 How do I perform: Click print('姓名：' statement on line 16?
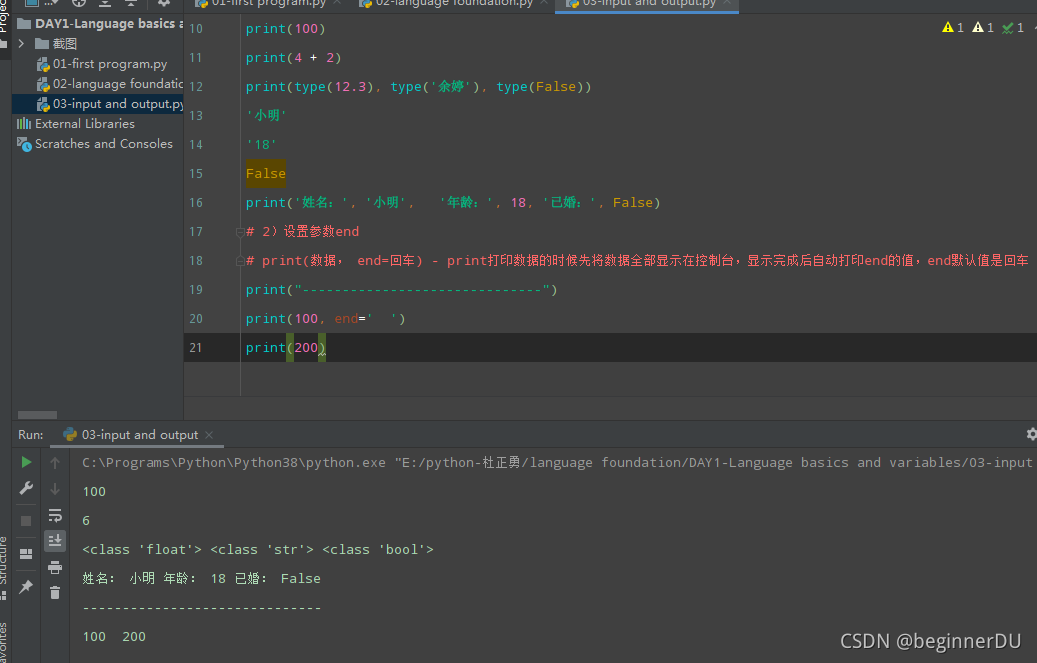coord(453,202)
